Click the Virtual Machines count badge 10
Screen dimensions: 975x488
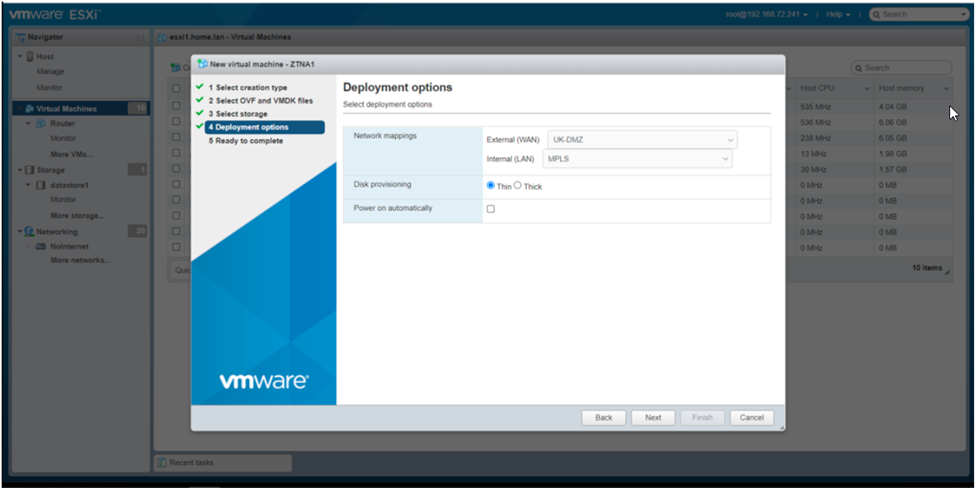137,109
